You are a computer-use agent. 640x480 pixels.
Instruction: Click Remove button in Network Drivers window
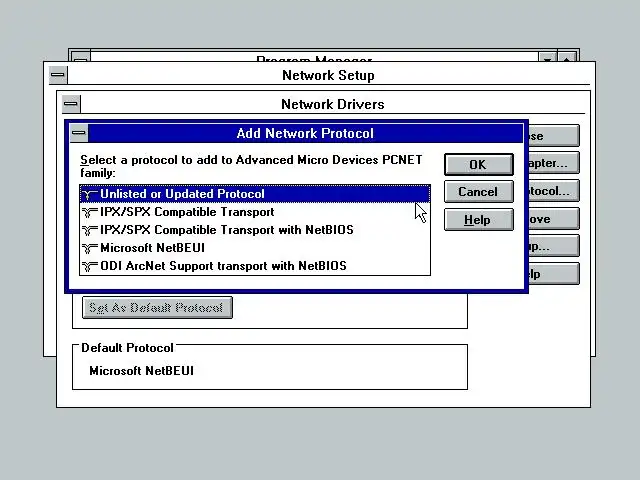pos(554,219)
